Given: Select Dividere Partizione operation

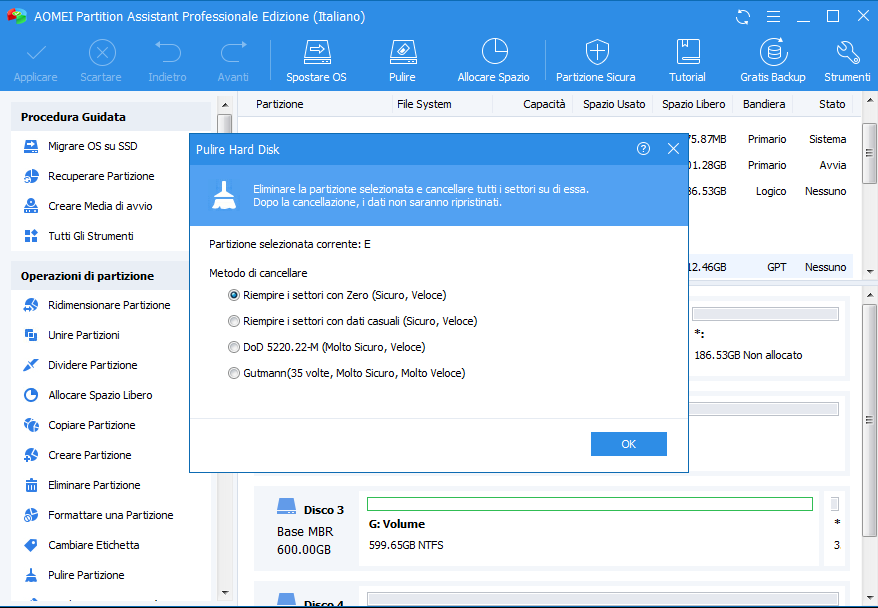Looking at the screenshot, I should [x=81, y=365].
